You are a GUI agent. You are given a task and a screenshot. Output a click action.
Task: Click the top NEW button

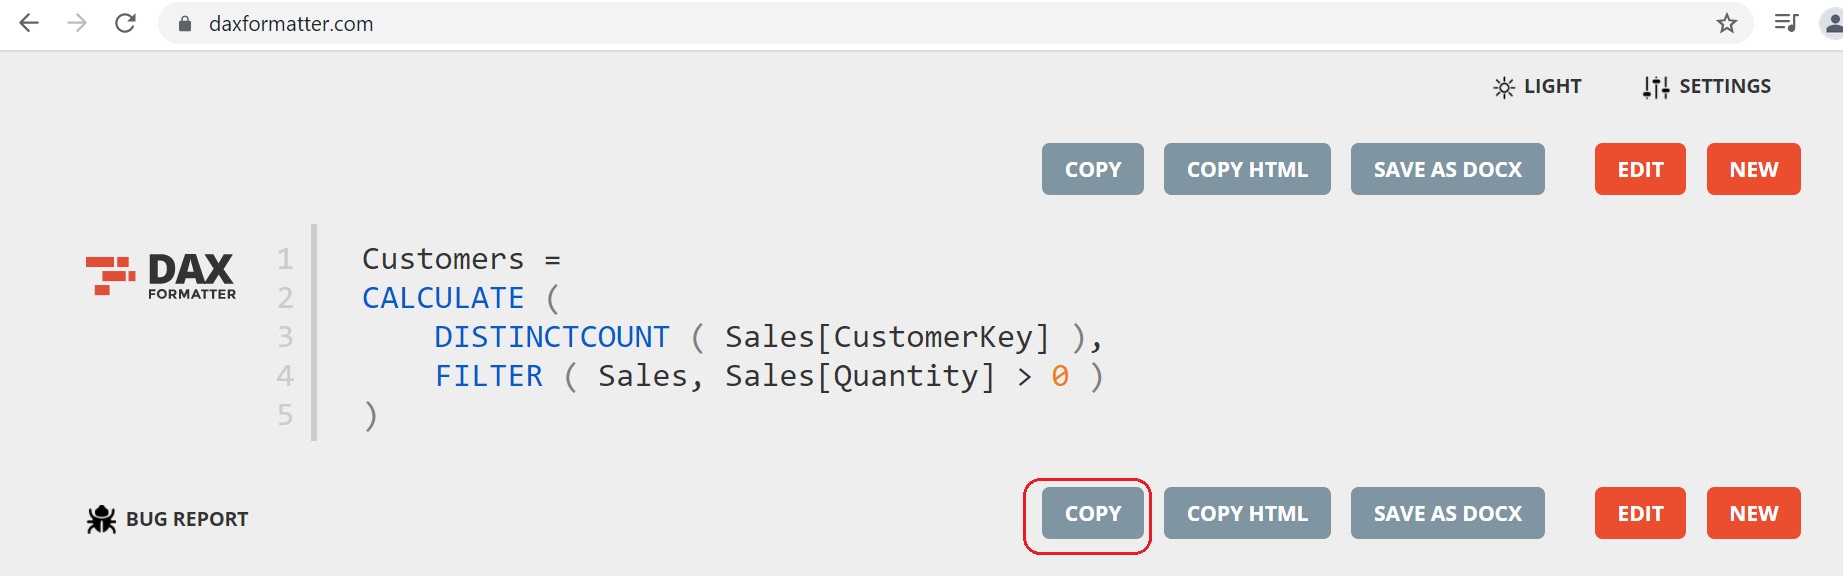pyautogui.click(x=1754, y=169)
